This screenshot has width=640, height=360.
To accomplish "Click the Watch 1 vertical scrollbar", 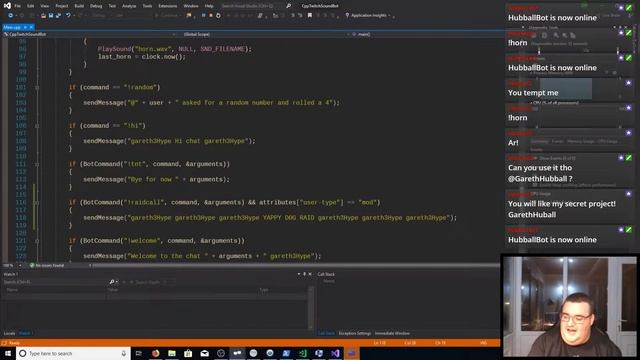I will (x=311, y=308).
